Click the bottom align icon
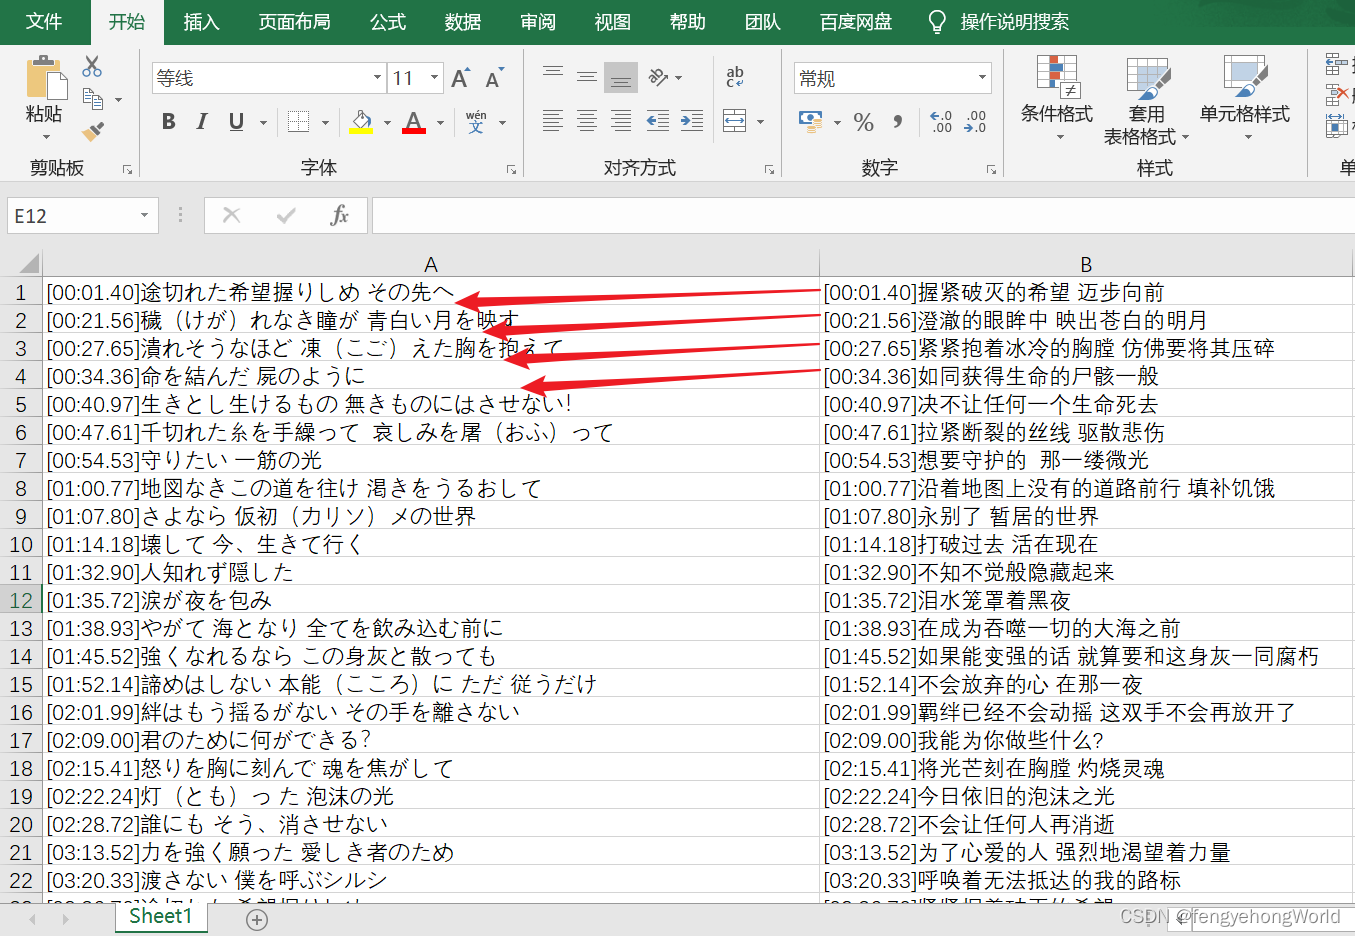This screenshot has width=1355, height=936. [621, 77]
